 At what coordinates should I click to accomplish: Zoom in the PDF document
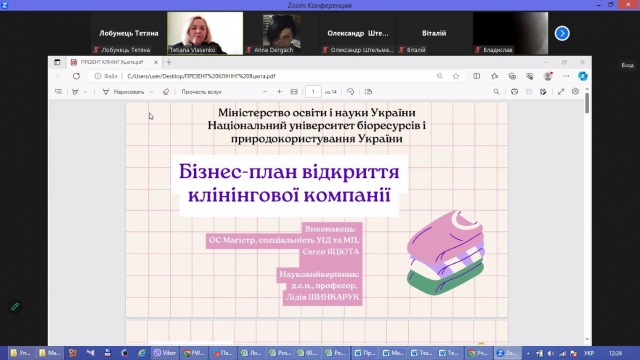(279, 92)
